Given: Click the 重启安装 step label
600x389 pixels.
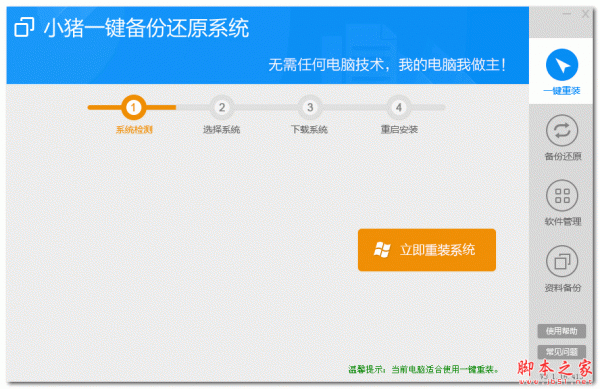Looking at the screenshot, I should [x=399, y=130].
